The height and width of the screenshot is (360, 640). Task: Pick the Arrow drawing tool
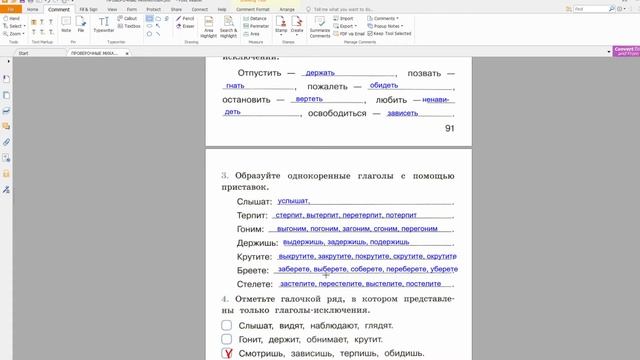[158, 26]
